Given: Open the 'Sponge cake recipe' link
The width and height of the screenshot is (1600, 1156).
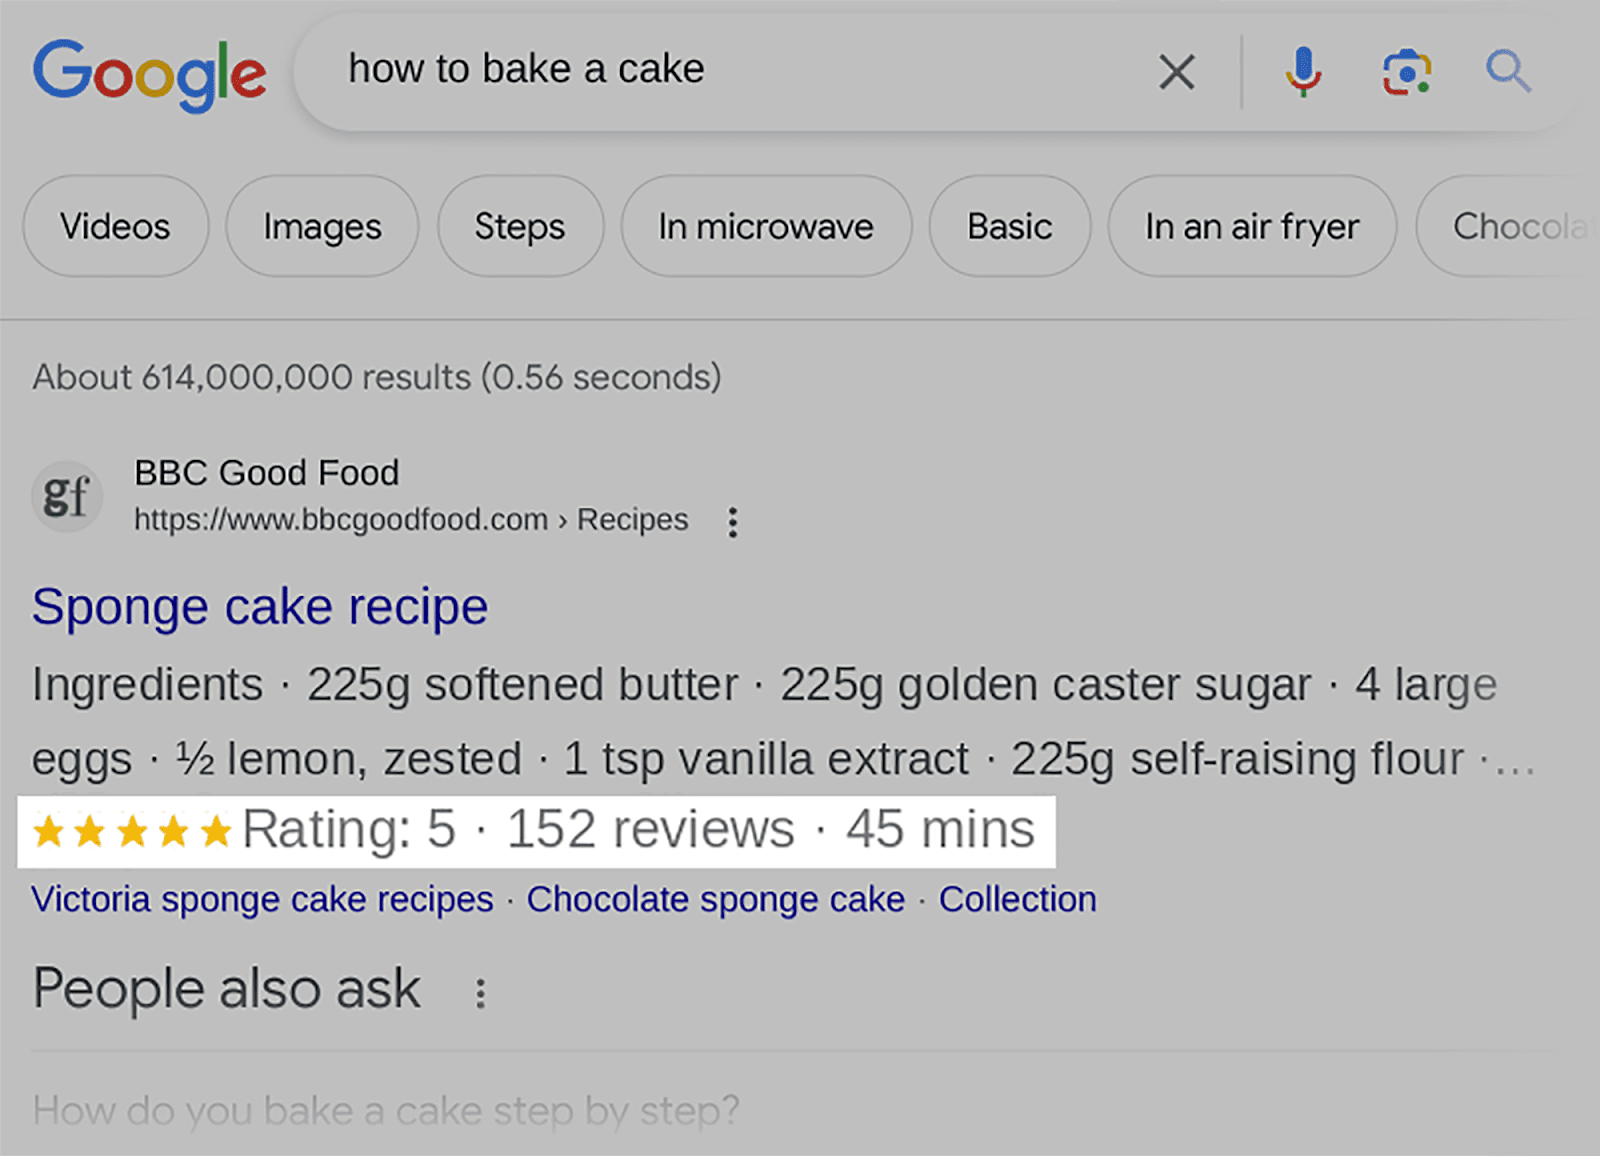Looking at the screenshot, I should [260, 607].
